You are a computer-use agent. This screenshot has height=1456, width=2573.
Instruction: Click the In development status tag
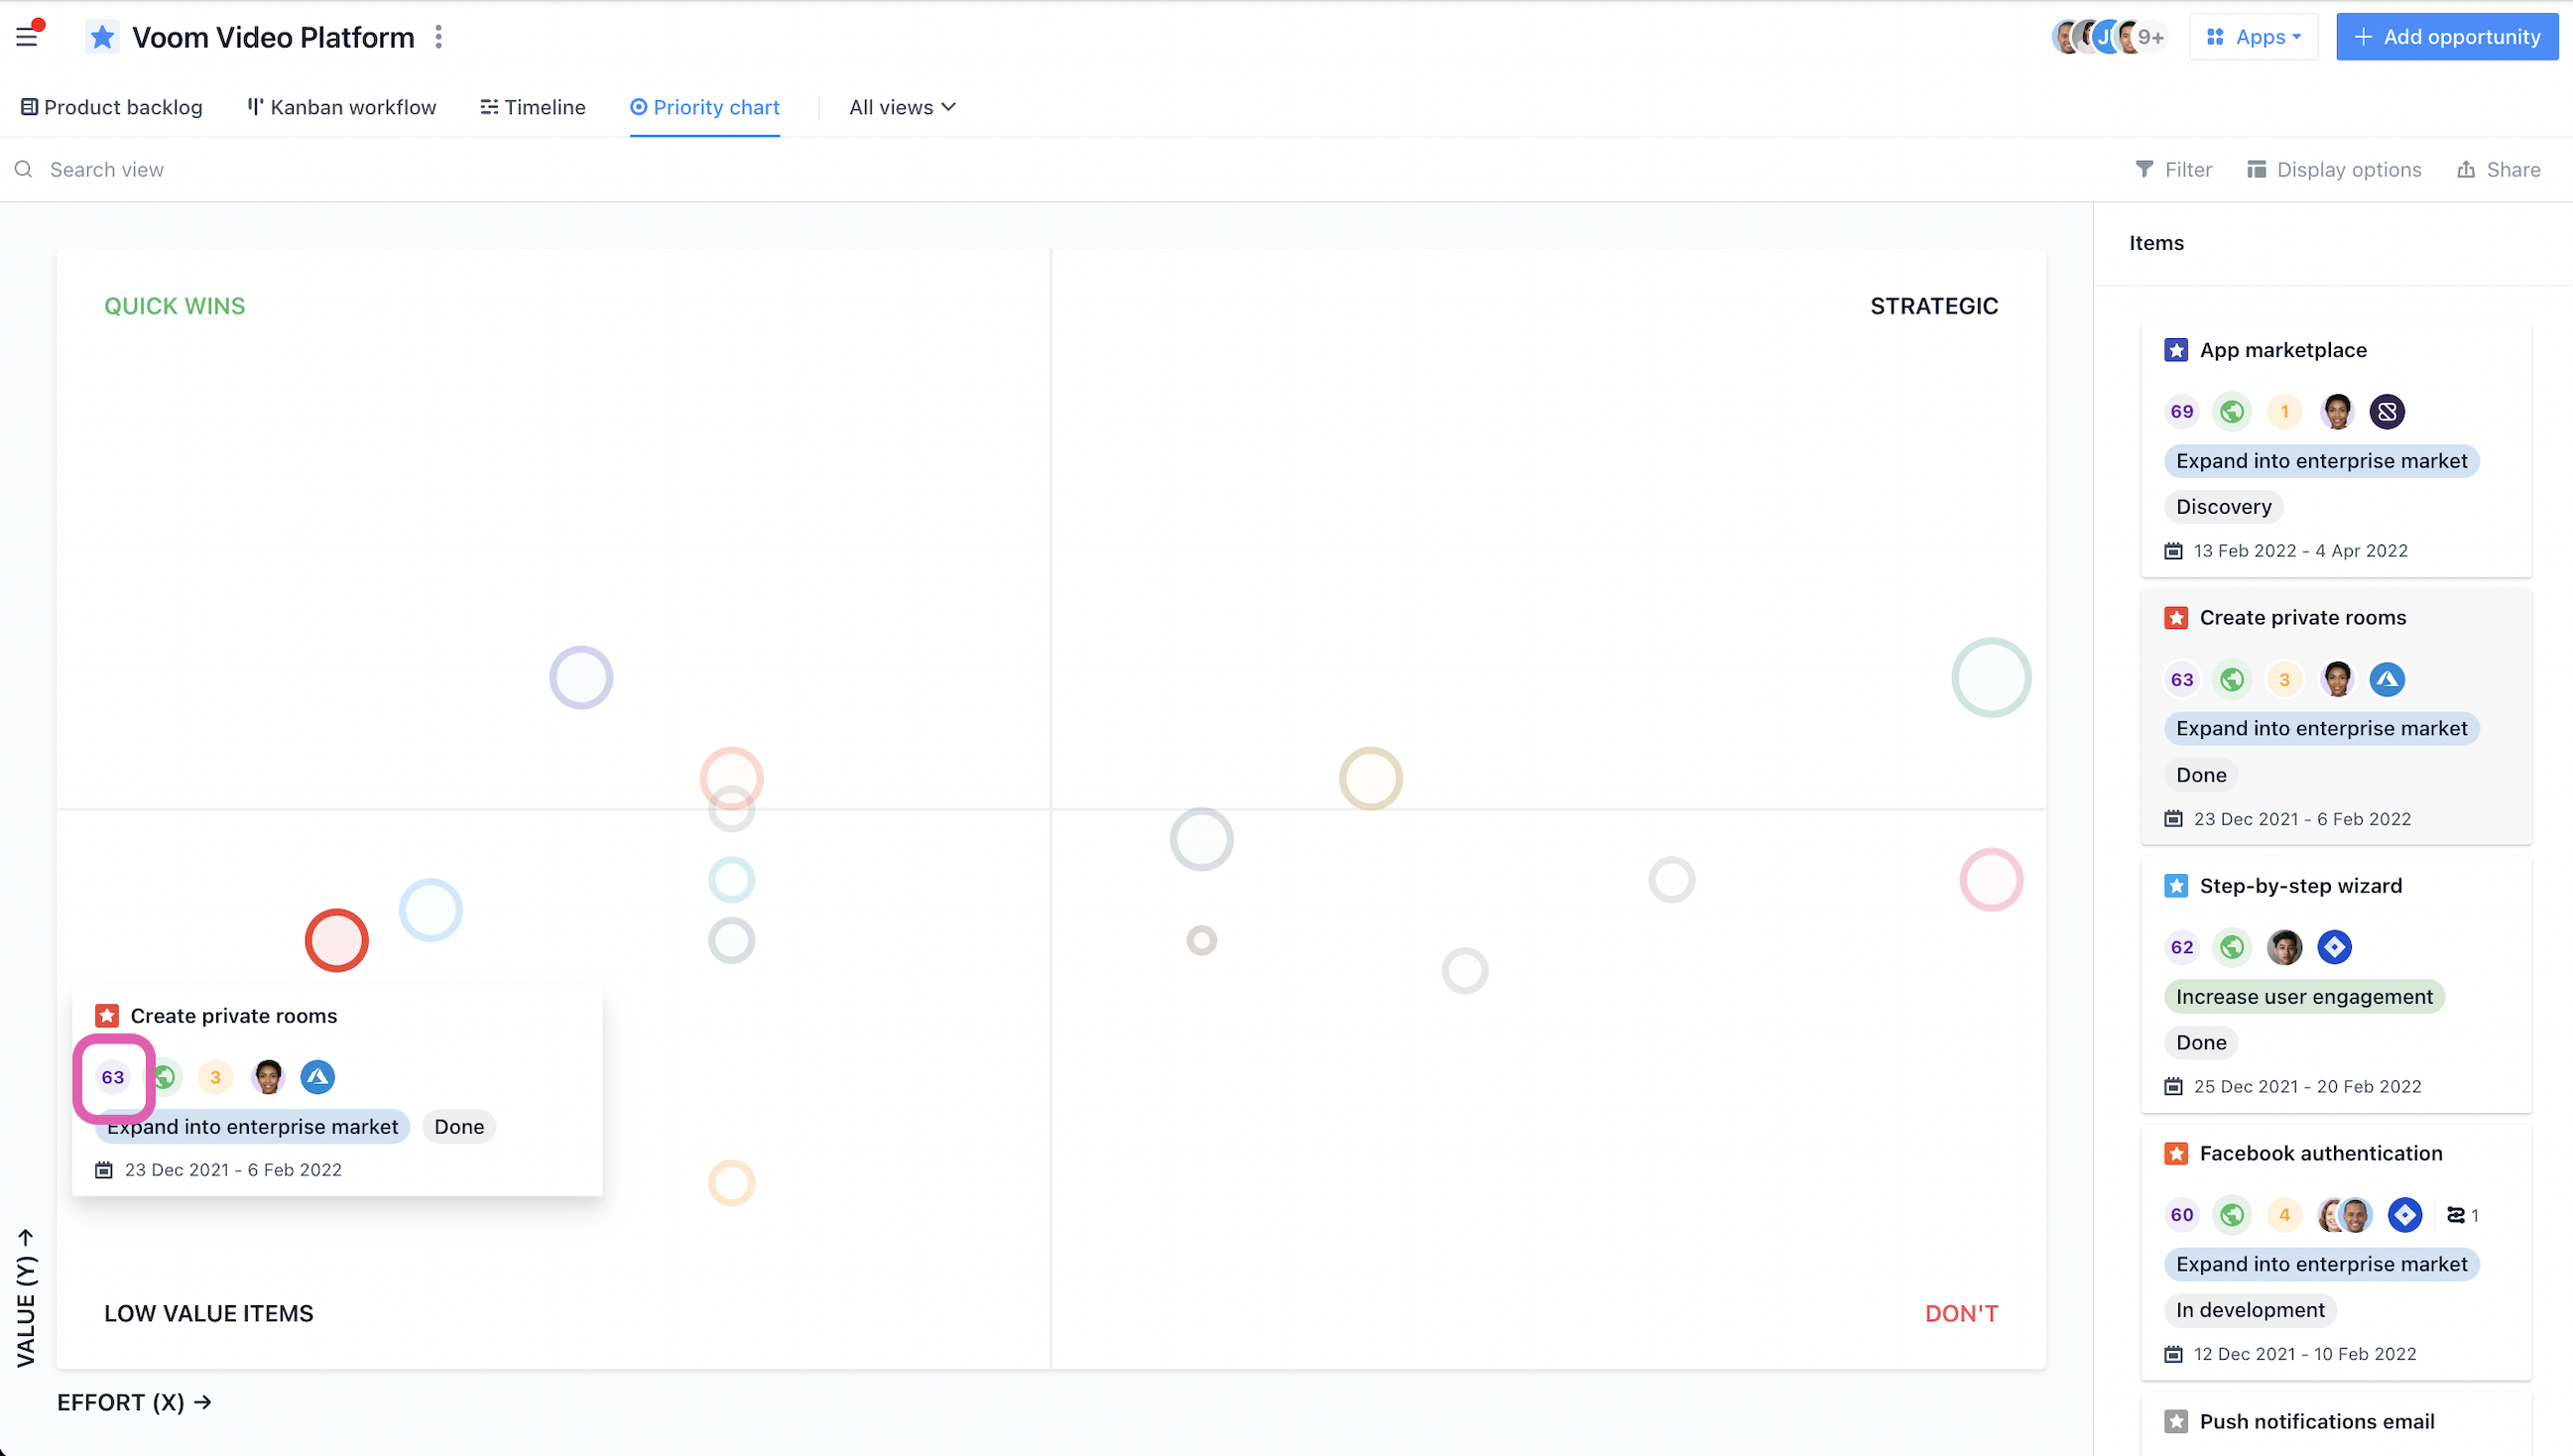click(x=2250, y=1310)
